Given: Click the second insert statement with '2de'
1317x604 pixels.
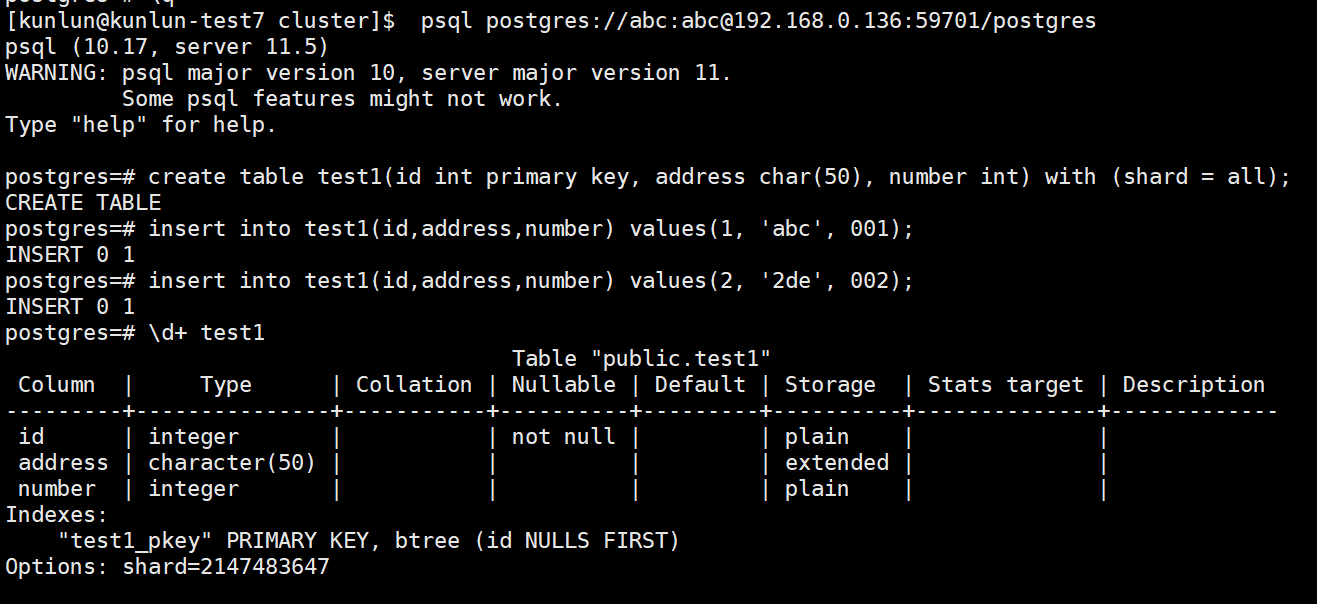Looking at the screenshot, I should 531,281.
